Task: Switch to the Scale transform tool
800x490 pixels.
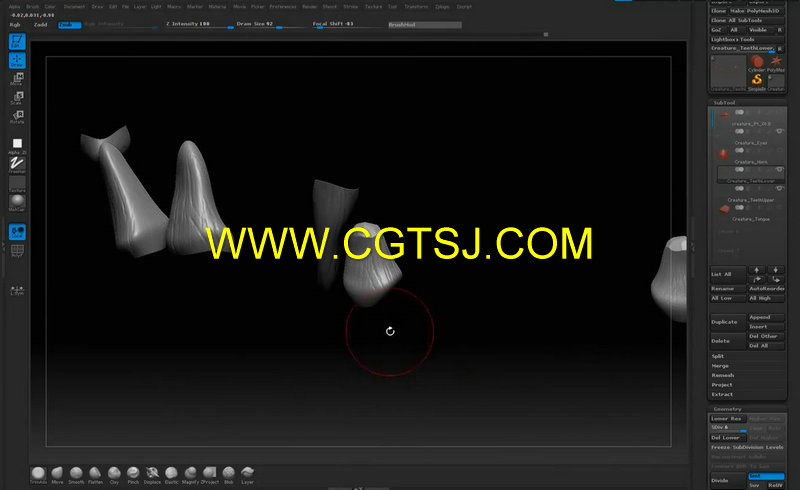Action: pyautogui.click(x=17, y=98)
